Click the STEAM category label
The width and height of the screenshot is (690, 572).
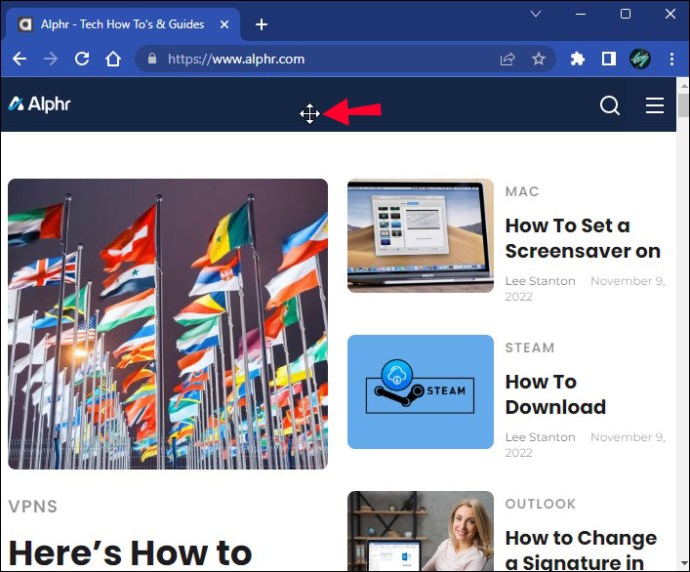(x=530, y=348)
